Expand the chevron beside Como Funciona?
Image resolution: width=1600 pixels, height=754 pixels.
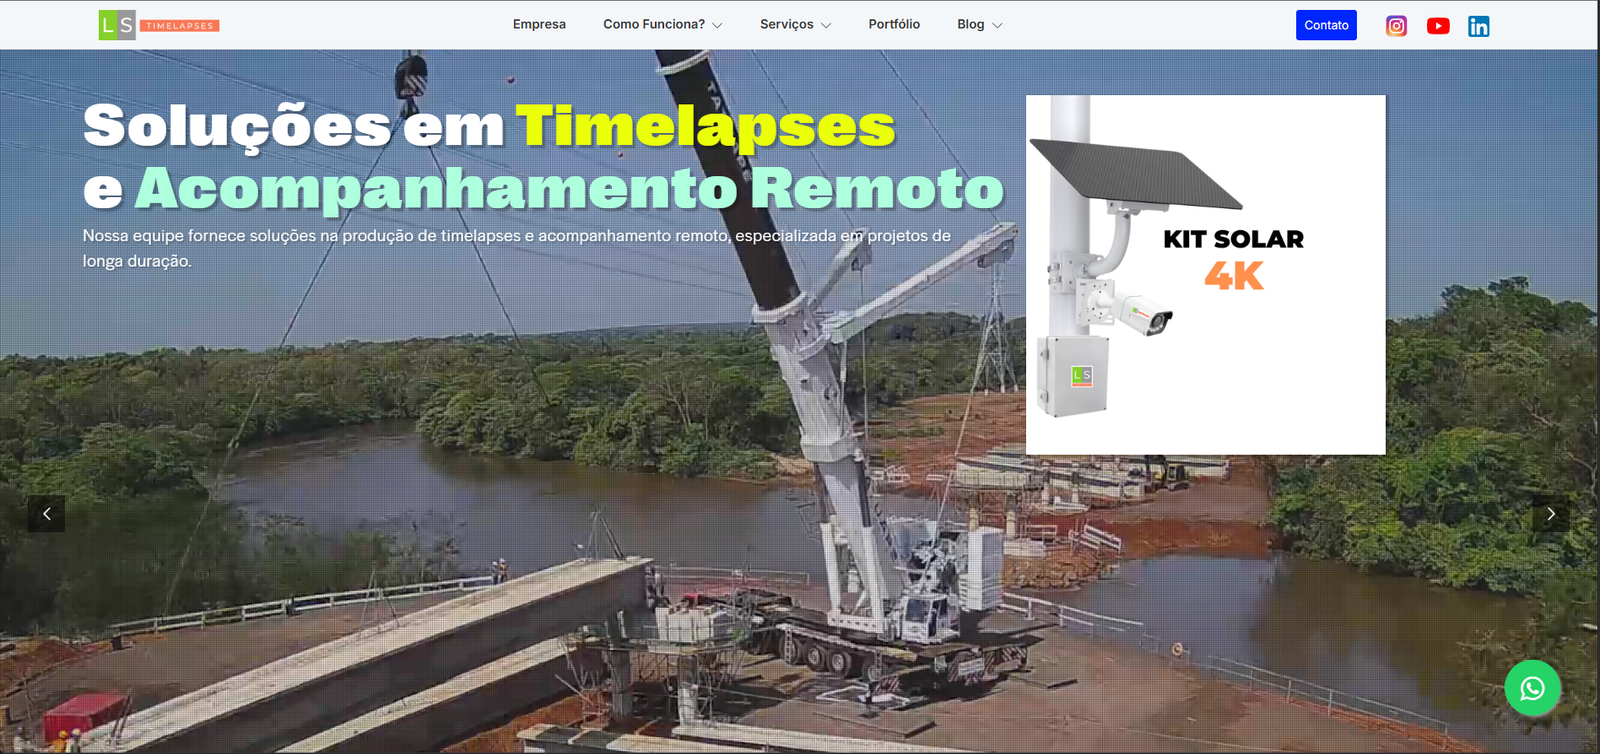point(717,25)
